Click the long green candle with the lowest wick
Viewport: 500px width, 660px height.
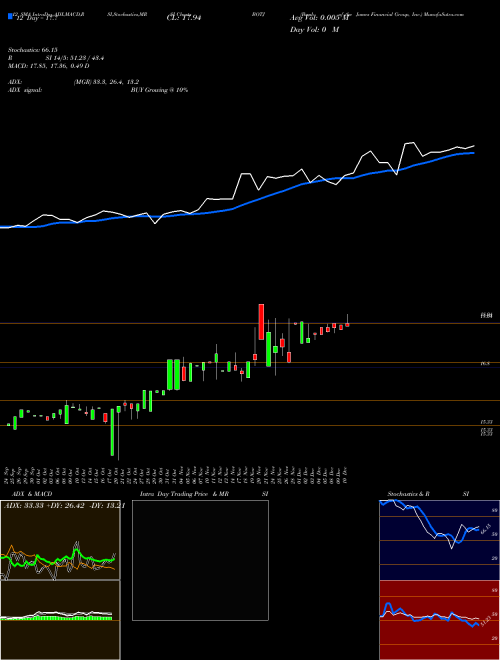[x=112, y=432]
